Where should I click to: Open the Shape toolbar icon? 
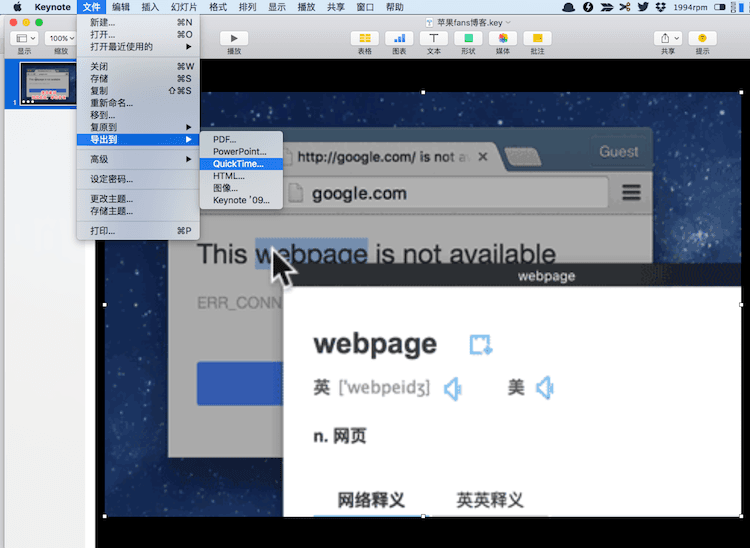pyautogui.click(x=468, y=38)
